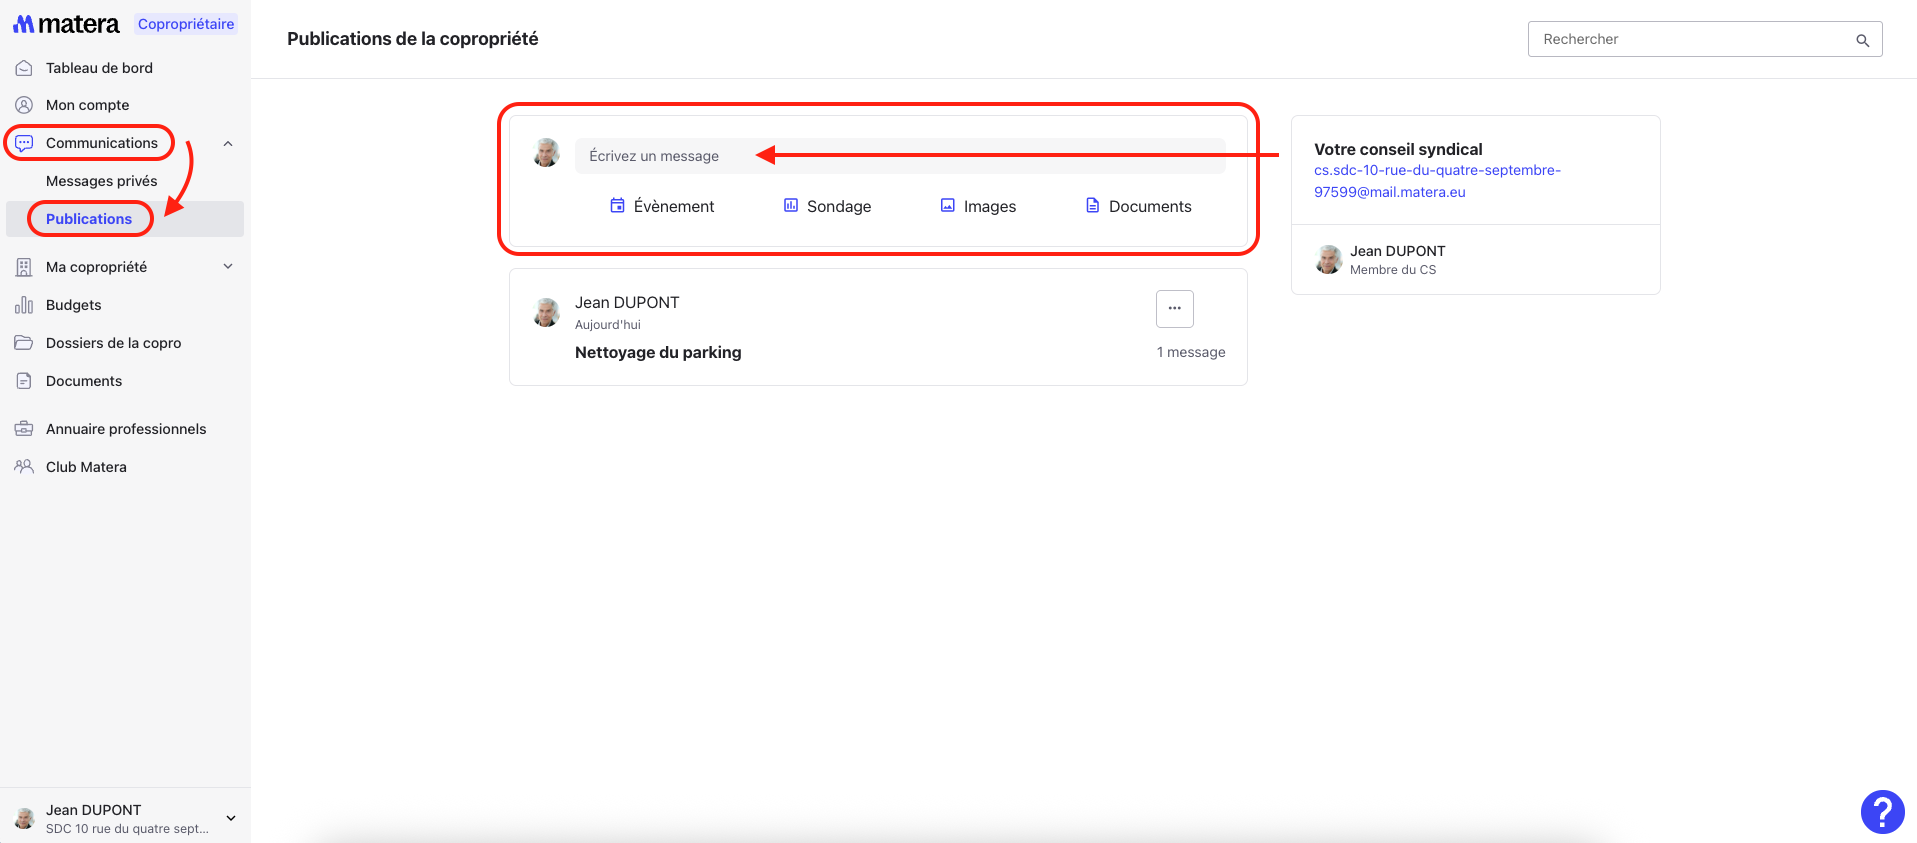Image resolution: width=1917 pixels, height=843 pixels.
Task: Open the blue help question mark
Action: (x=1881, y=812)
